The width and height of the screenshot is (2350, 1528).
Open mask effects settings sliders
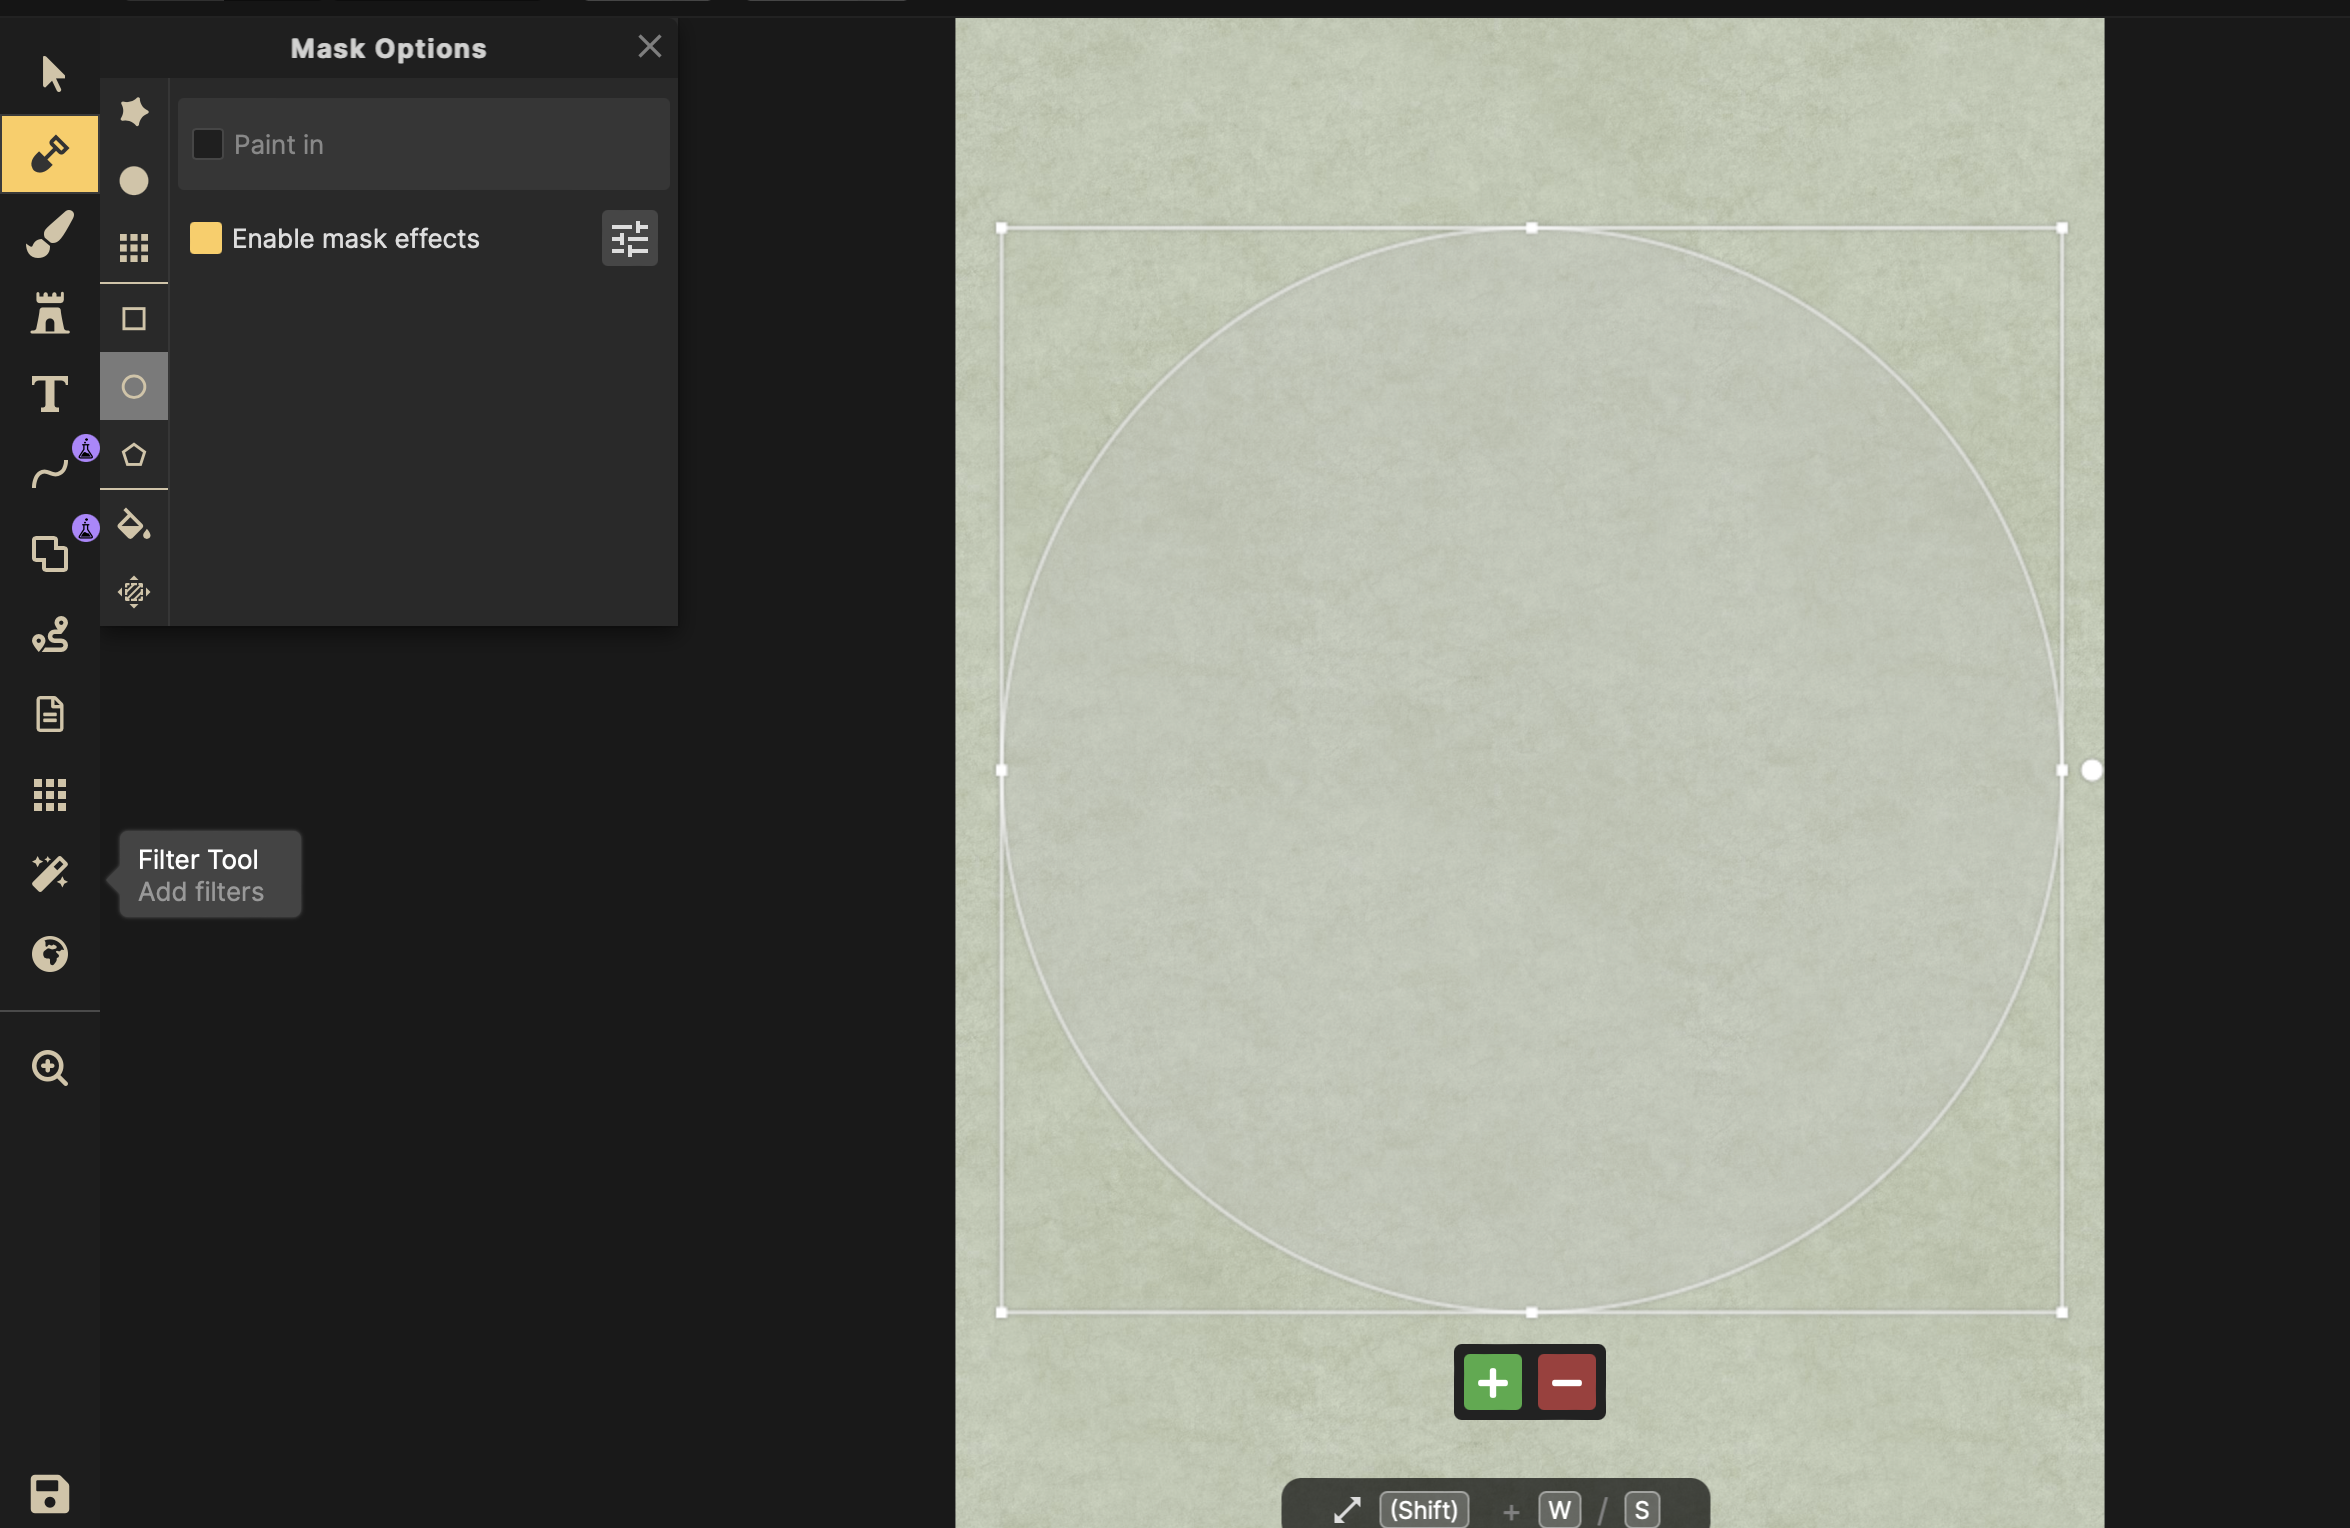(x=629, y=238)
